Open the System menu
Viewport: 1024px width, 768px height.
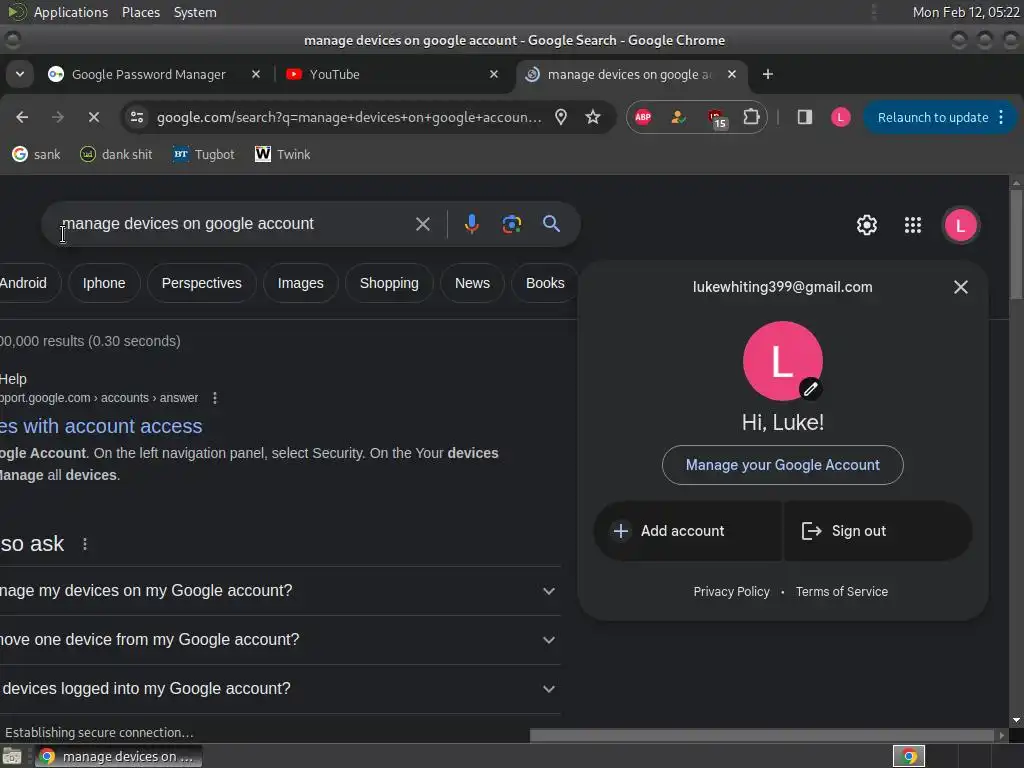pyautogui.click(x=195, y=12)
